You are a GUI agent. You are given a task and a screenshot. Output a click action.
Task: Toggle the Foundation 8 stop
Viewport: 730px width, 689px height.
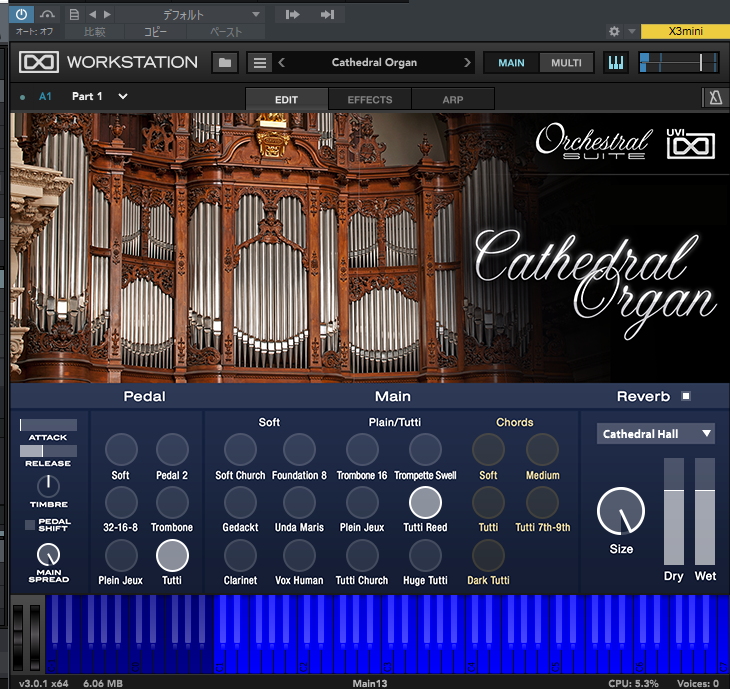point(299,449)
